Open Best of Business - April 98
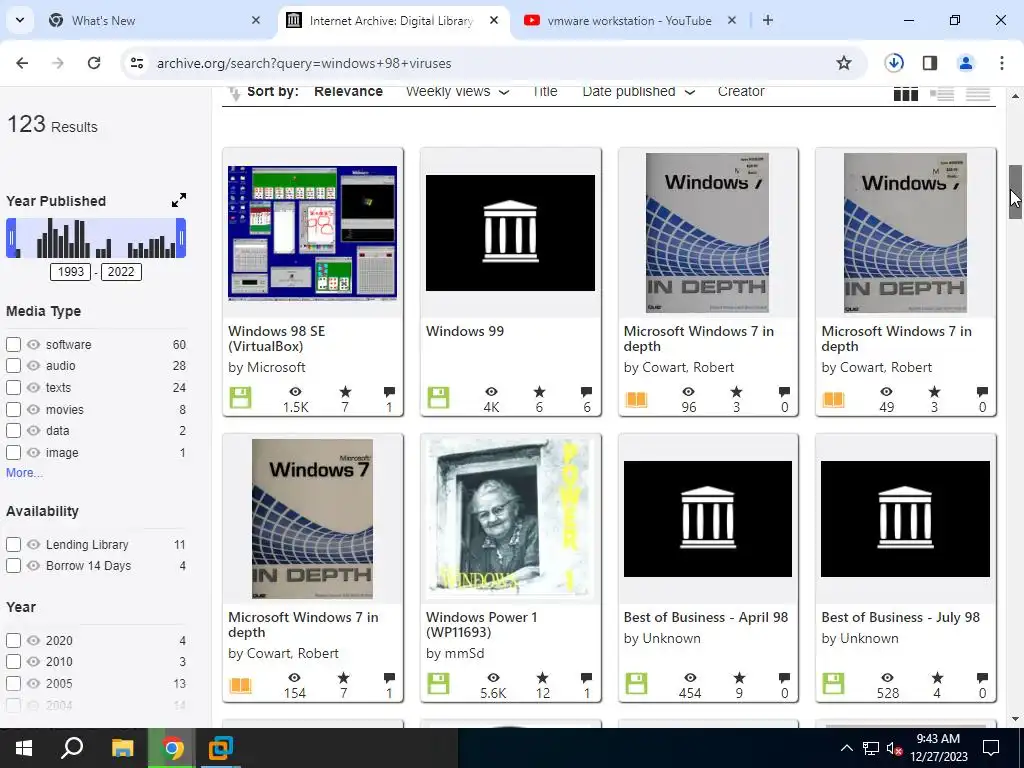 tap(705, 617)
